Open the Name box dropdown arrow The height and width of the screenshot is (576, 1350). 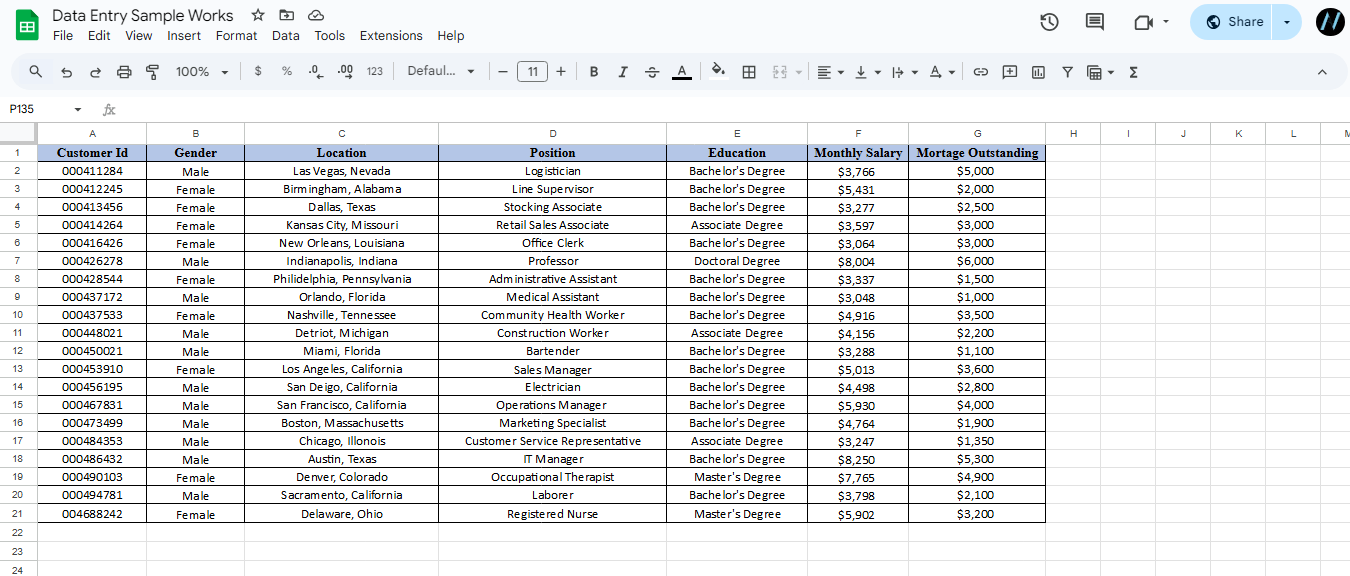pos(78,109)
